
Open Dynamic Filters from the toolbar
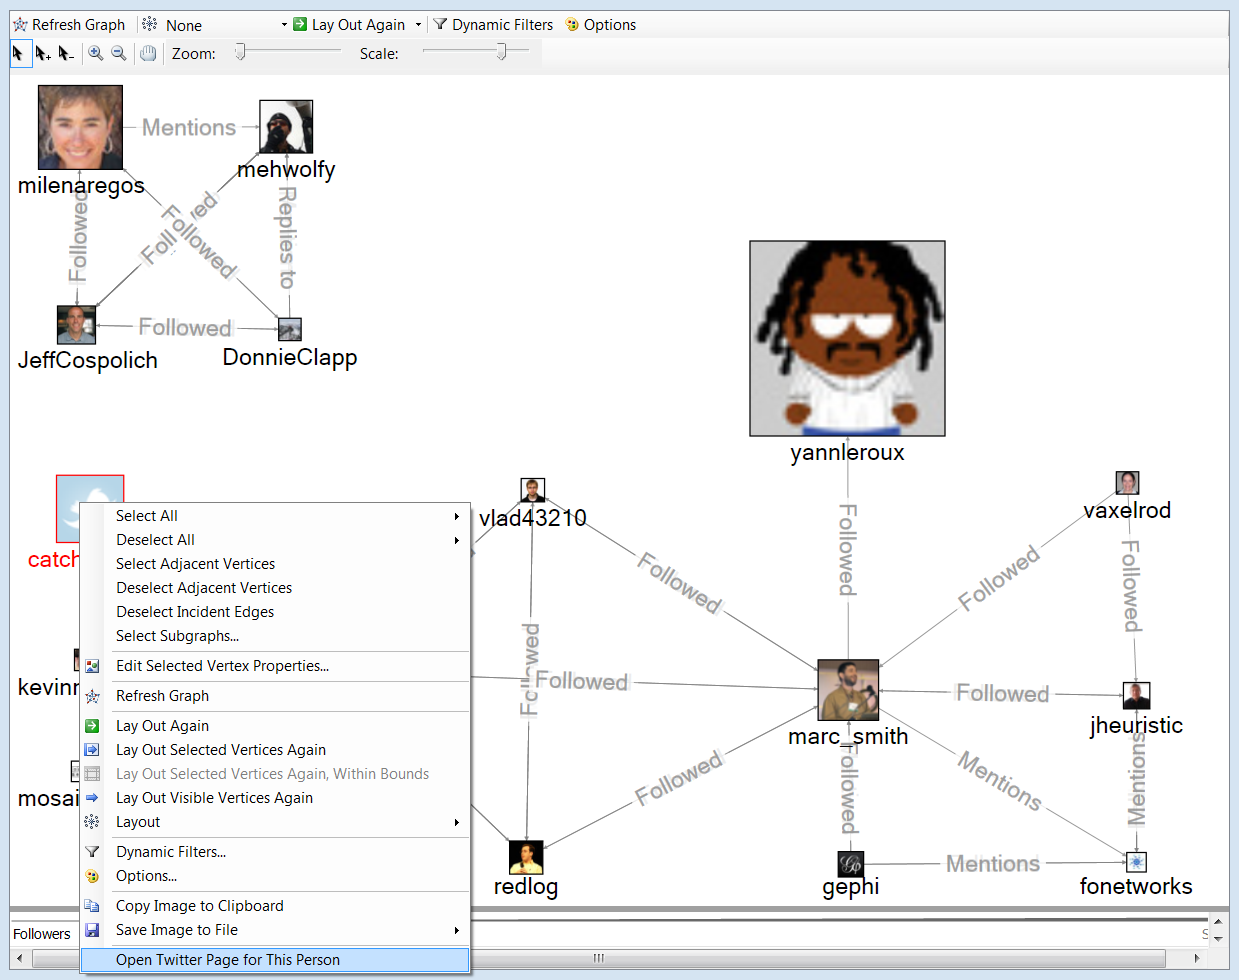tap(493, 25)
